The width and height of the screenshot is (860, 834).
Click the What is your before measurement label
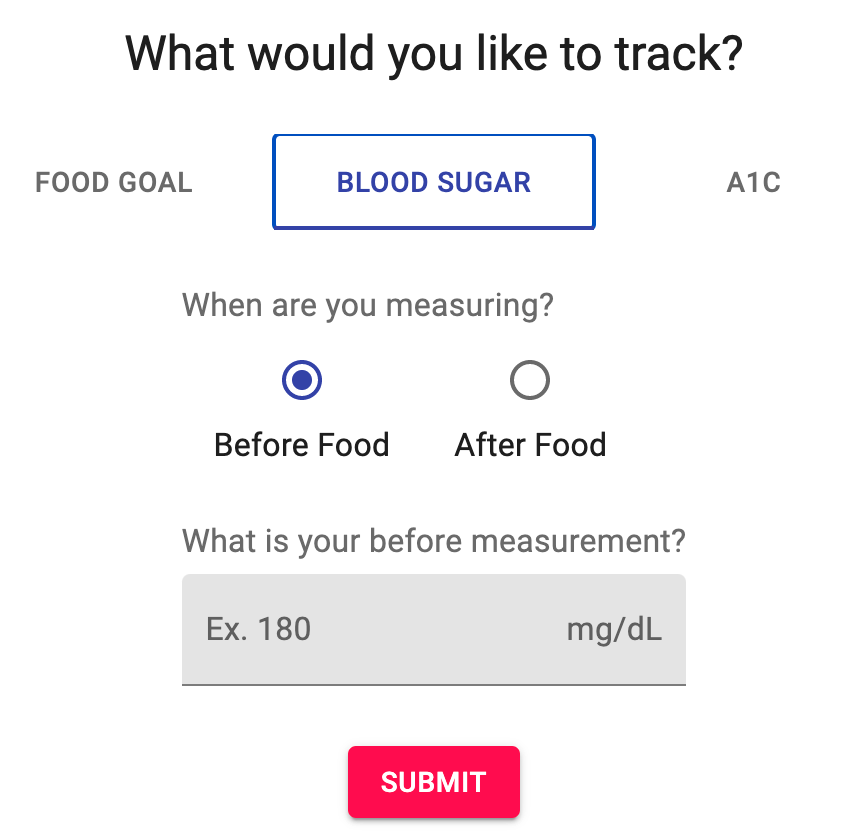(434, 542)
